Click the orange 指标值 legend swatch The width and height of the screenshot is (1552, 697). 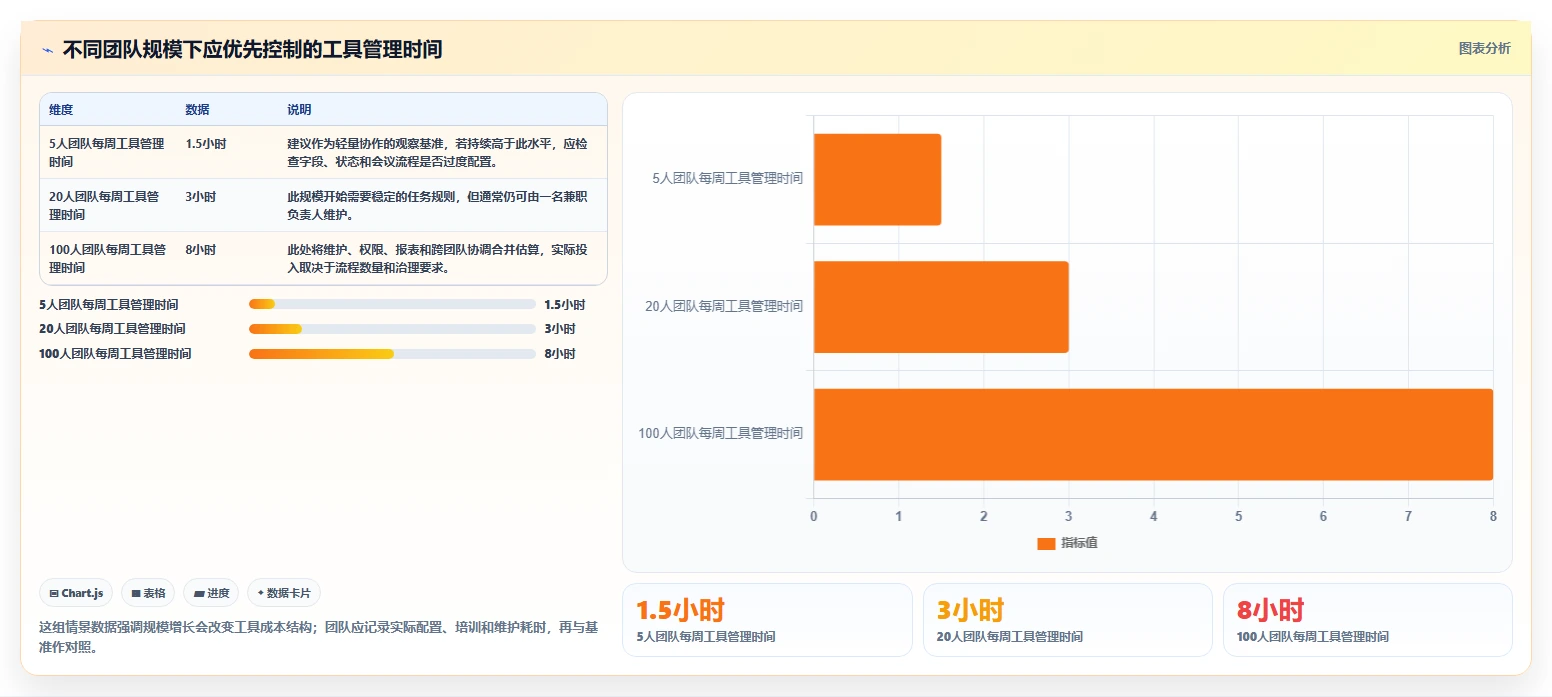pos(1046,544)
